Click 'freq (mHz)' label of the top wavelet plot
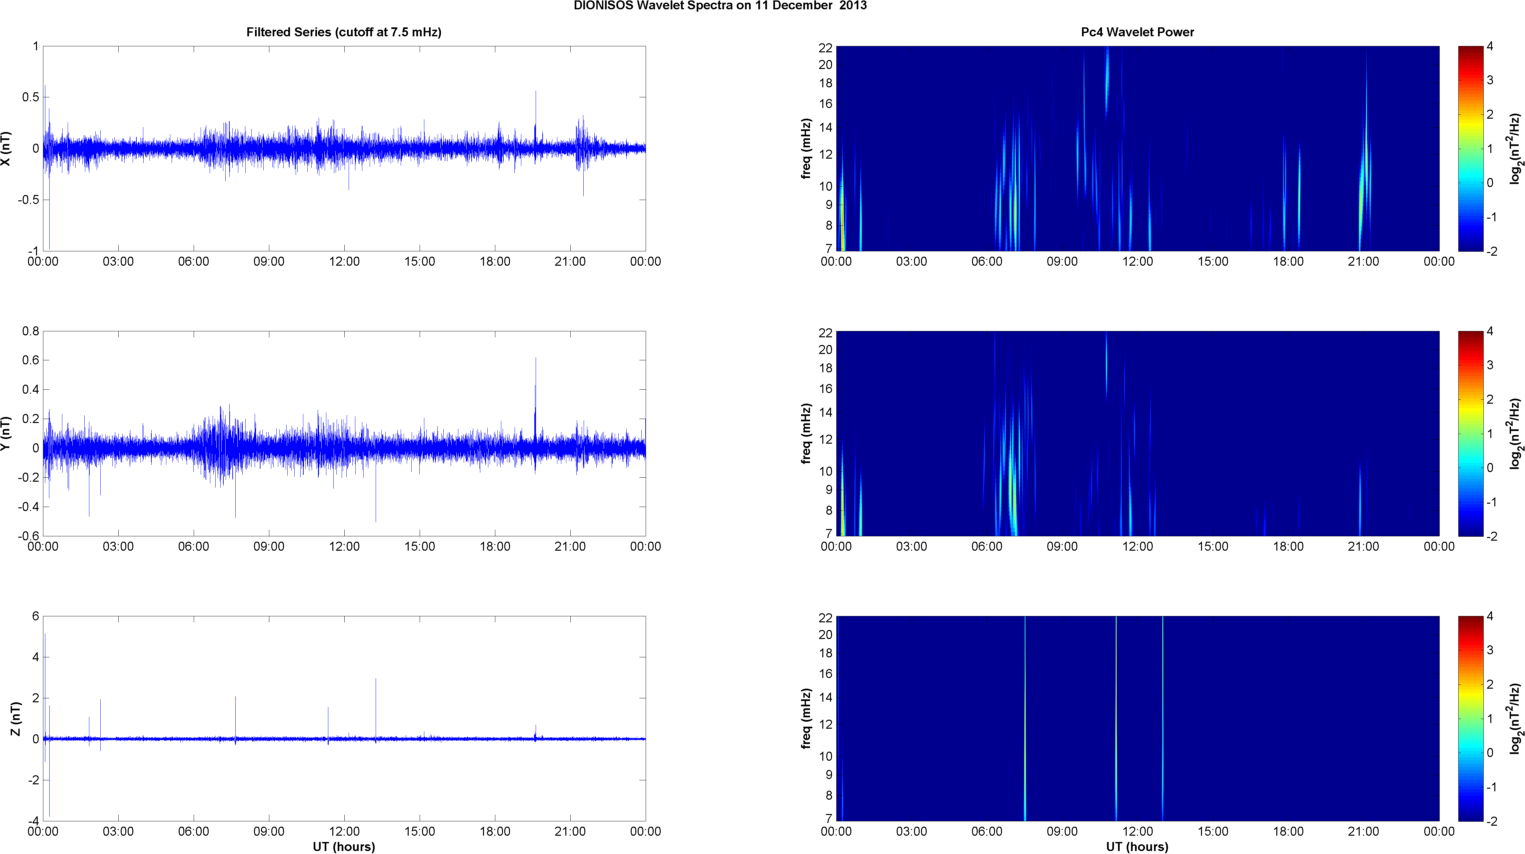Viewport: 1525px width, 854px height. 806,148
